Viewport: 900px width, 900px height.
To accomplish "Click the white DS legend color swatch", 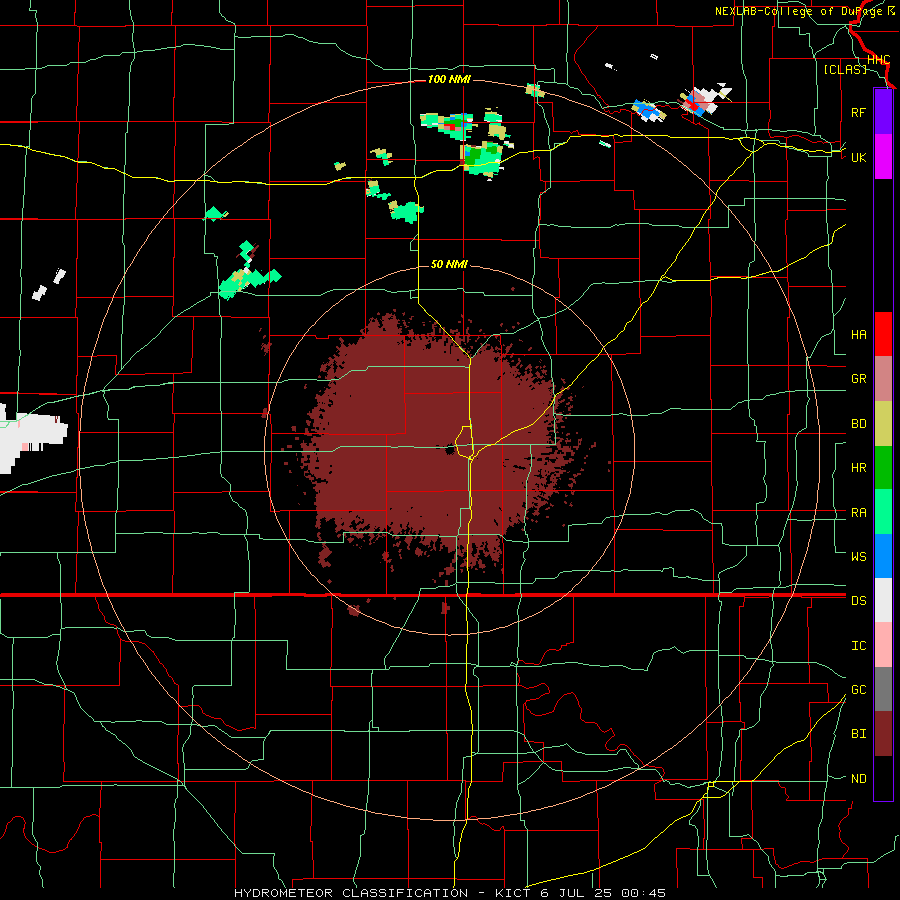I will pos(883,600).
